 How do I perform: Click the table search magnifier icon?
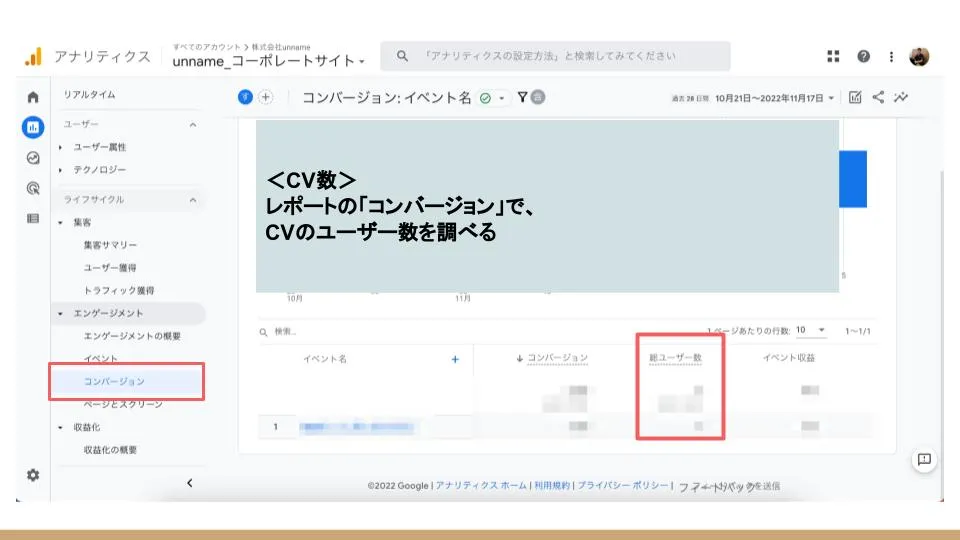pos(263,332)
